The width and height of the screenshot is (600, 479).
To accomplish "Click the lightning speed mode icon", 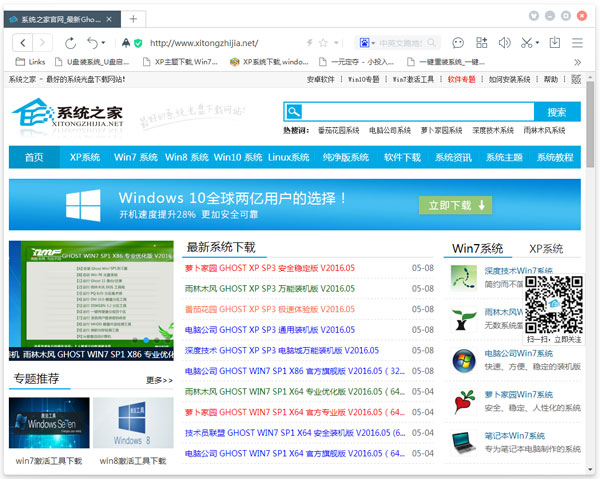I will [310, 43].
